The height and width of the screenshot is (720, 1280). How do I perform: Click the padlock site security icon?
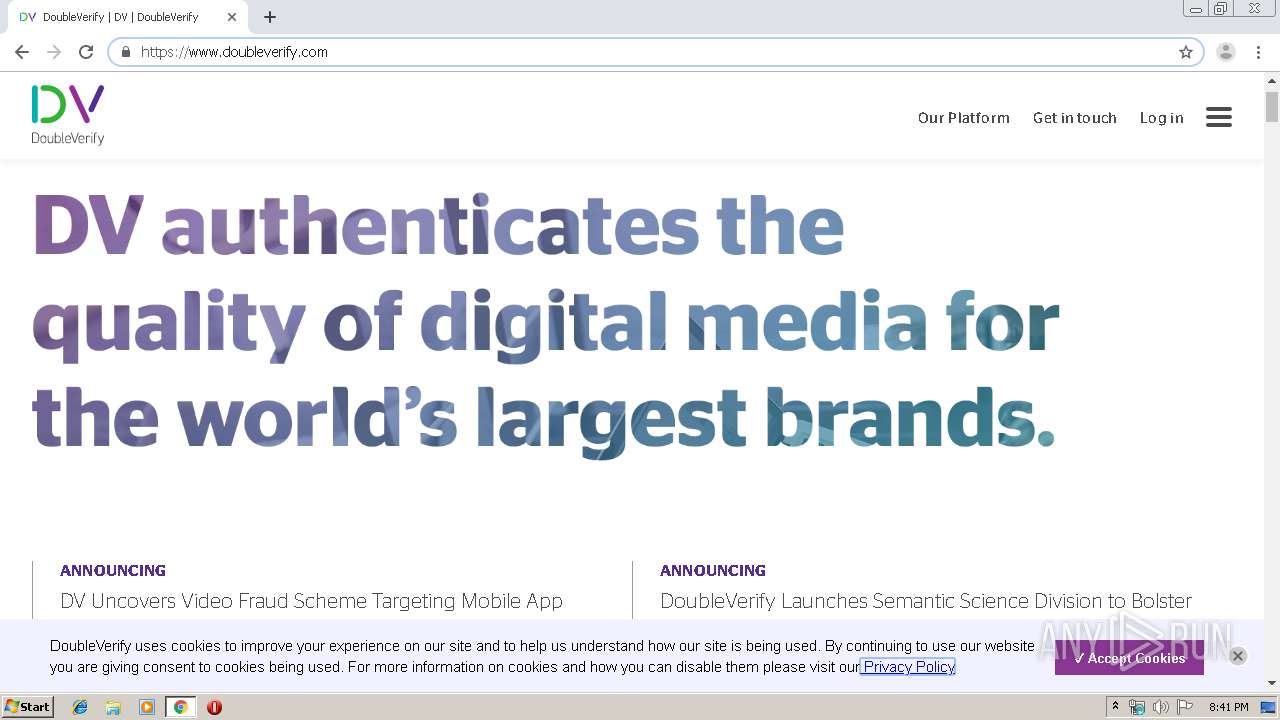(126, 52)
